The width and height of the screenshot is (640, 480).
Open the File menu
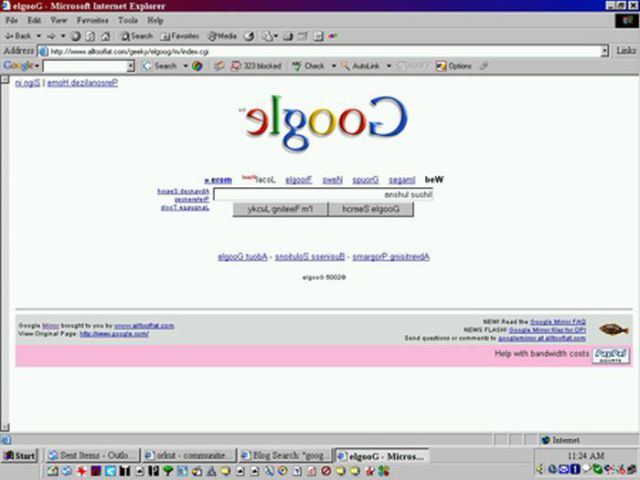click(11, 20)
